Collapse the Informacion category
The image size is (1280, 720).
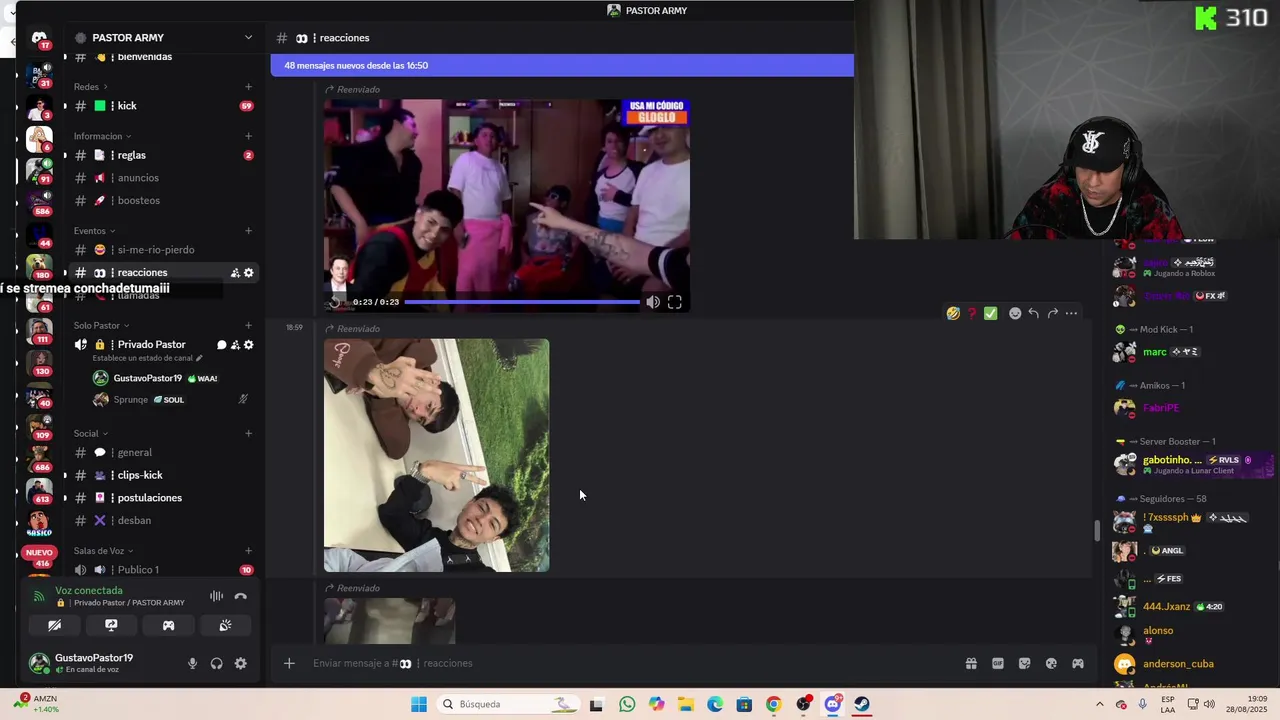pos(102,136)
